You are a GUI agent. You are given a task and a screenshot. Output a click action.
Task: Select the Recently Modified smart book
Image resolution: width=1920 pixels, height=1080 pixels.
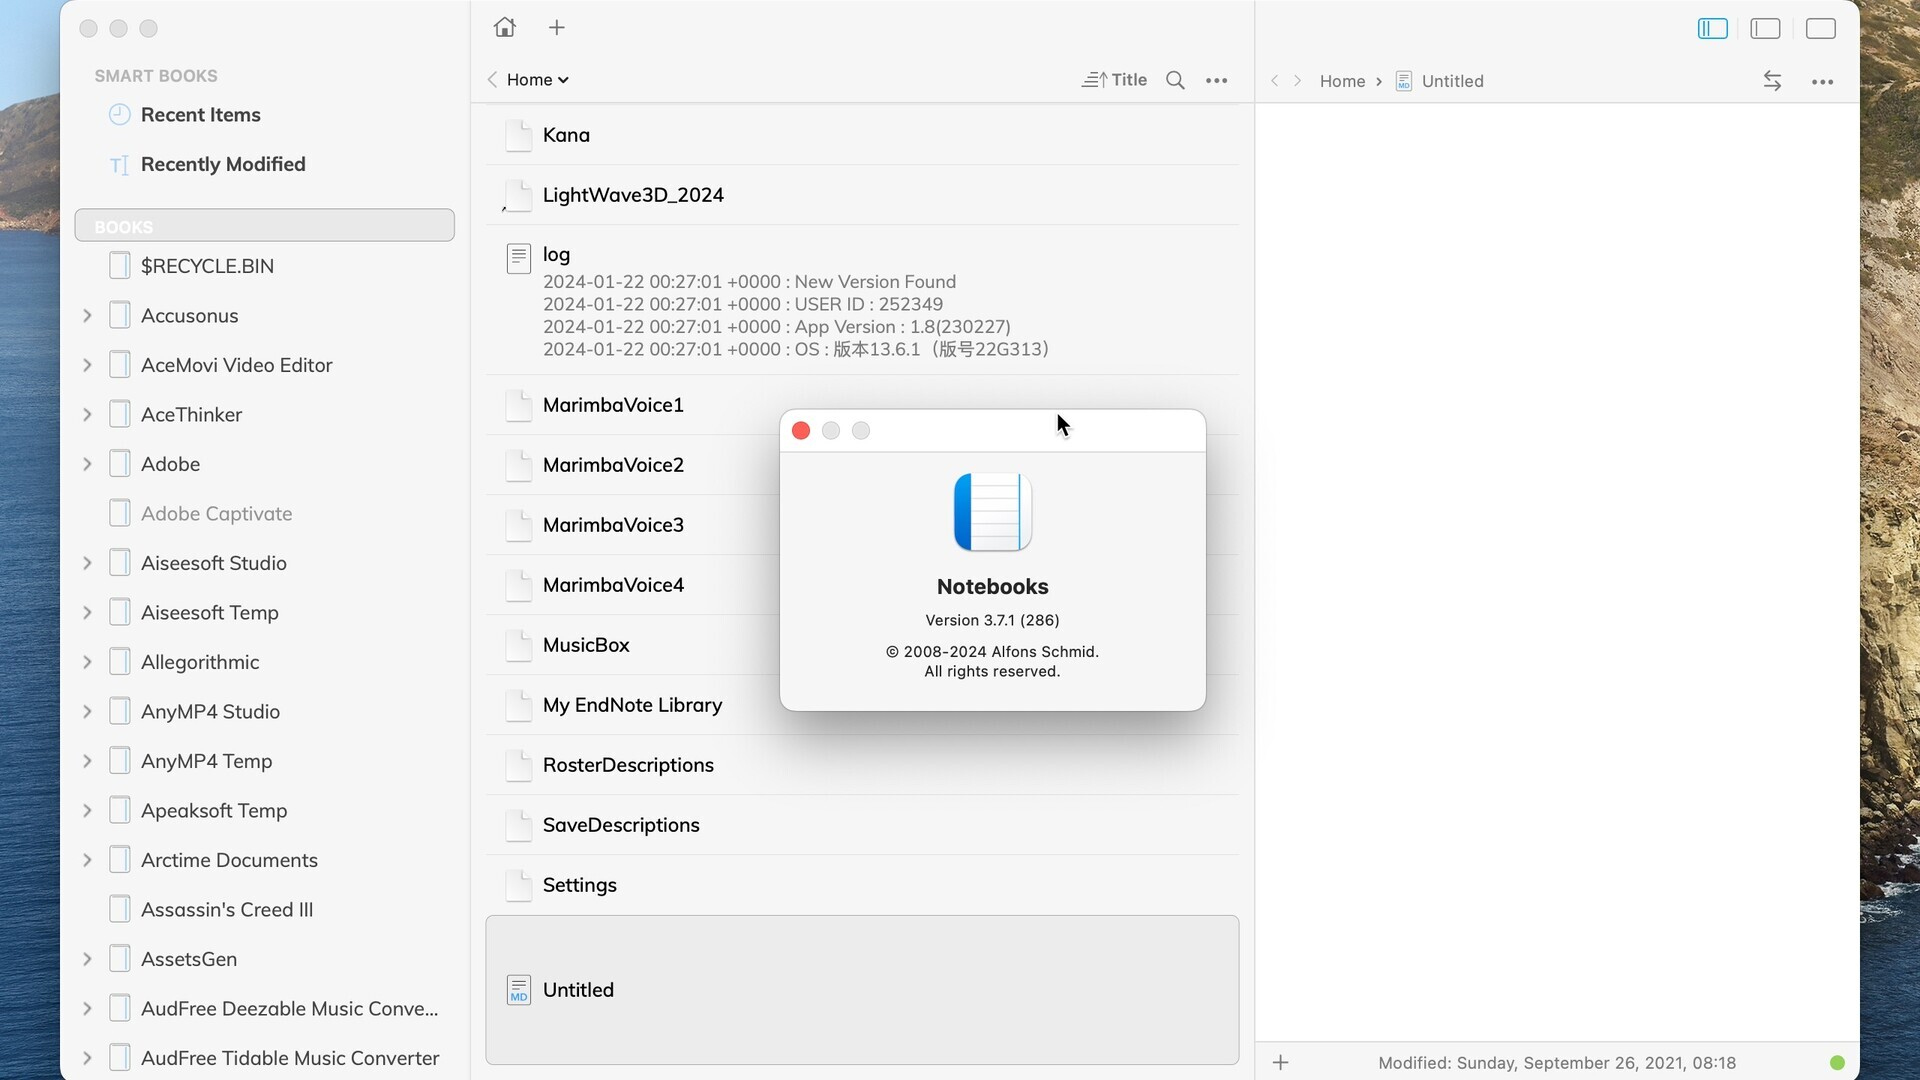(223, 164)
